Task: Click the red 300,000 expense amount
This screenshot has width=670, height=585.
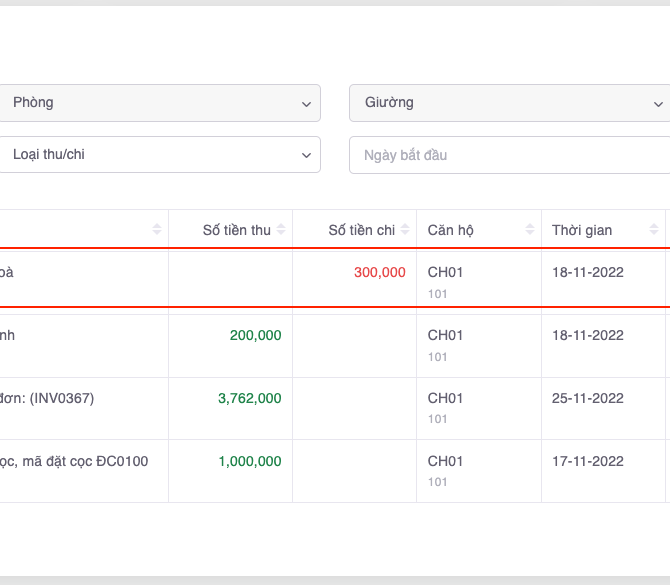Action: coord(379,272)
